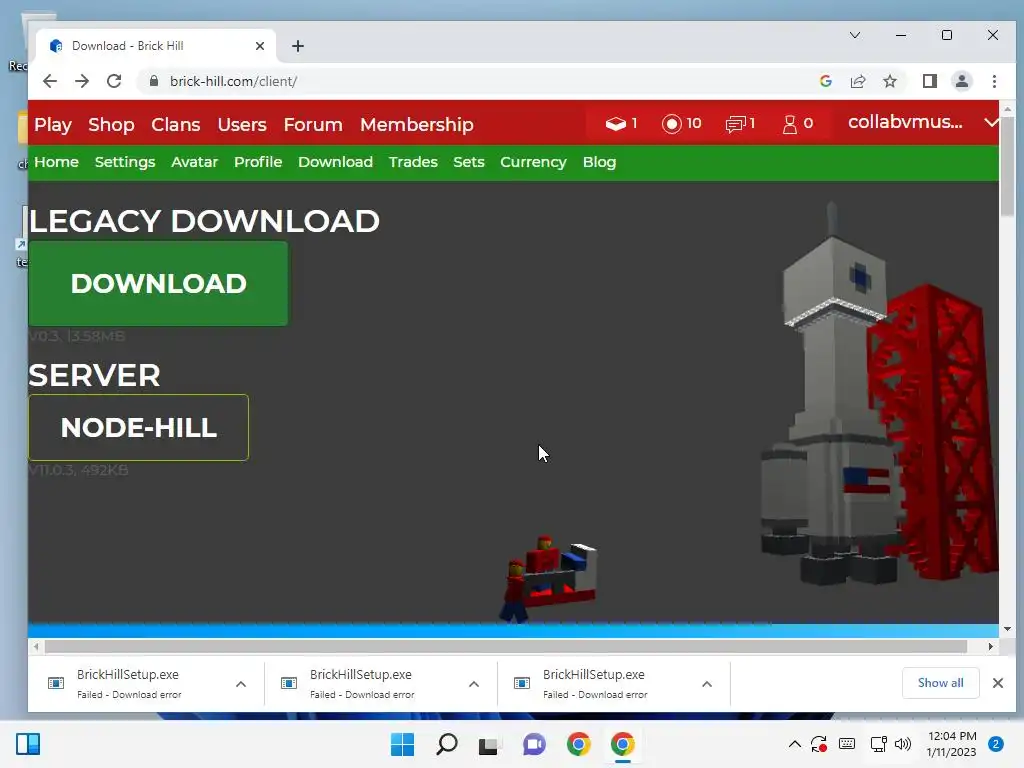1024x768 pixels.
Task: Go forward with the browser arrow
Action: pos(82,81)
